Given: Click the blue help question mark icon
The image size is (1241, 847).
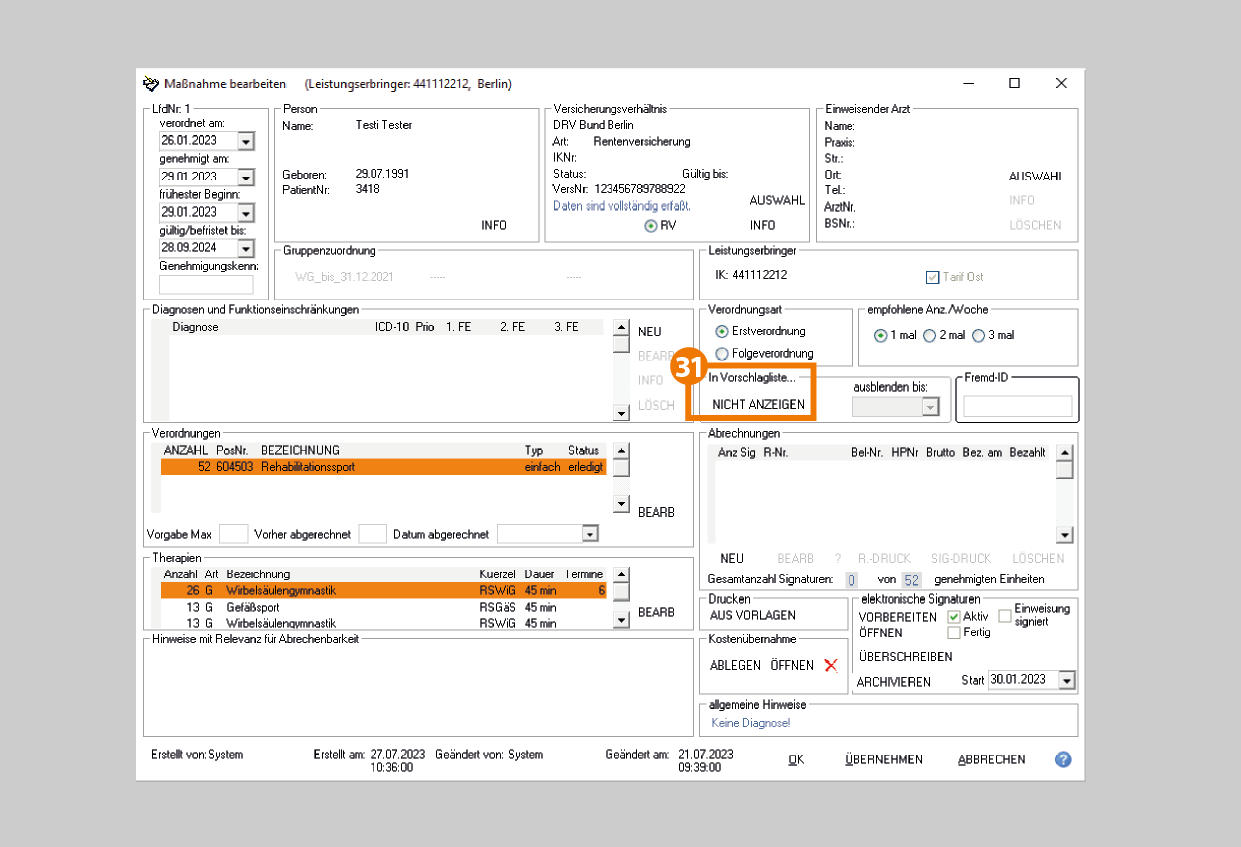Looking at the screenshot, I should coord(1063,759).
